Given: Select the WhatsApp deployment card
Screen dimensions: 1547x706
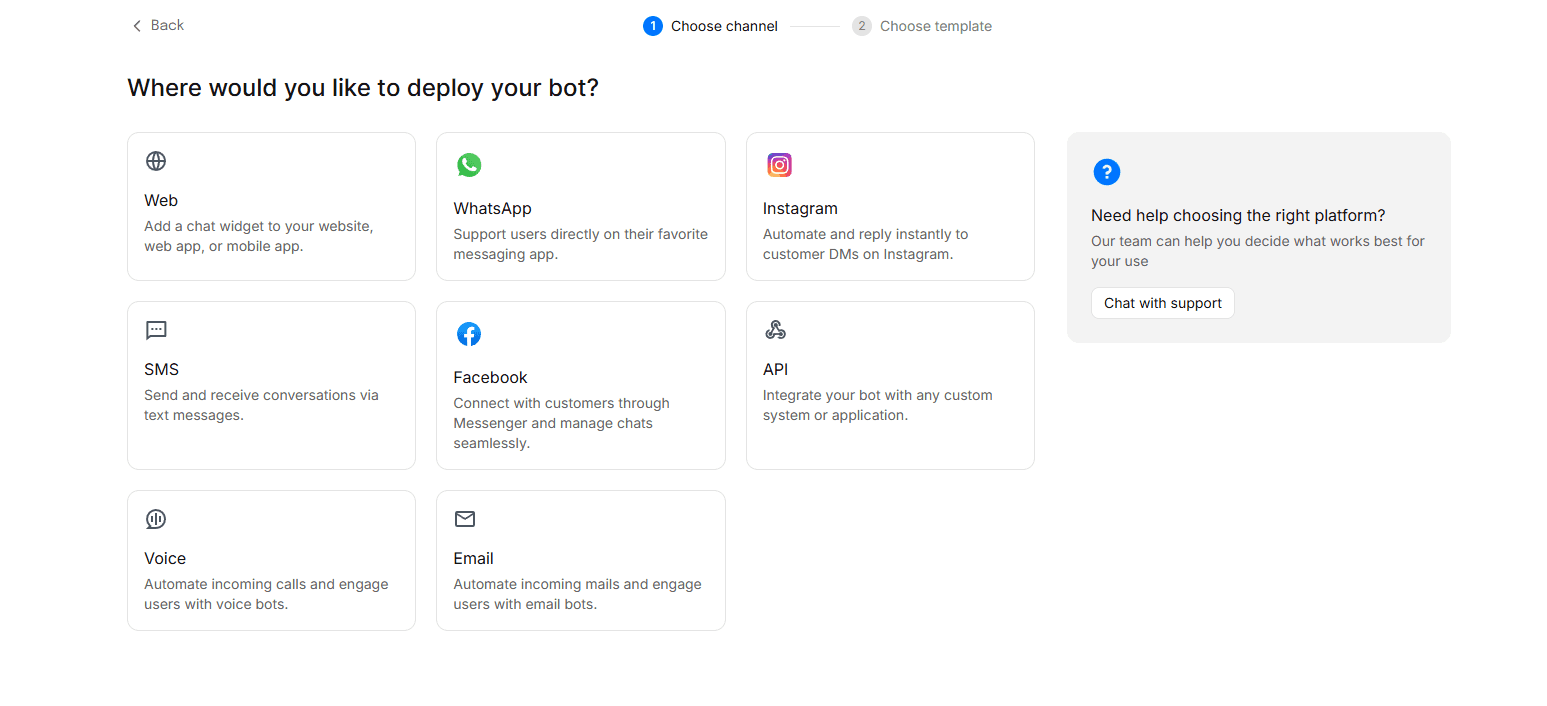Looking at the screenshot, I should click(x=580, y=206).
